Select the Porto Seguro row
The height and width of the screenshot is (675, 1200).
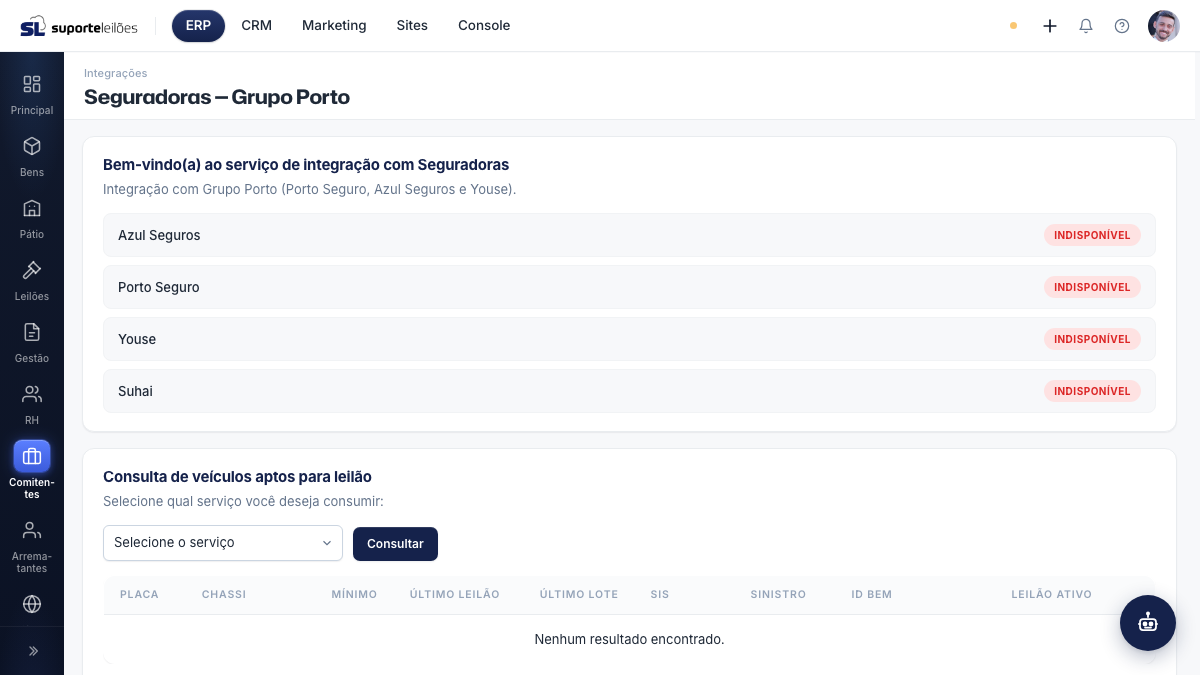pyautogui.click(x=629, y=287)
